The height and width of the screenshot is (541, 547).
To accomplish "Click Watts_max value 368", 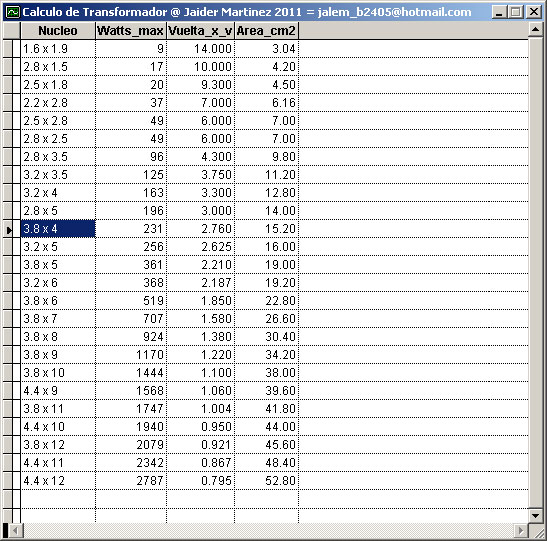I will pos(131,283).
